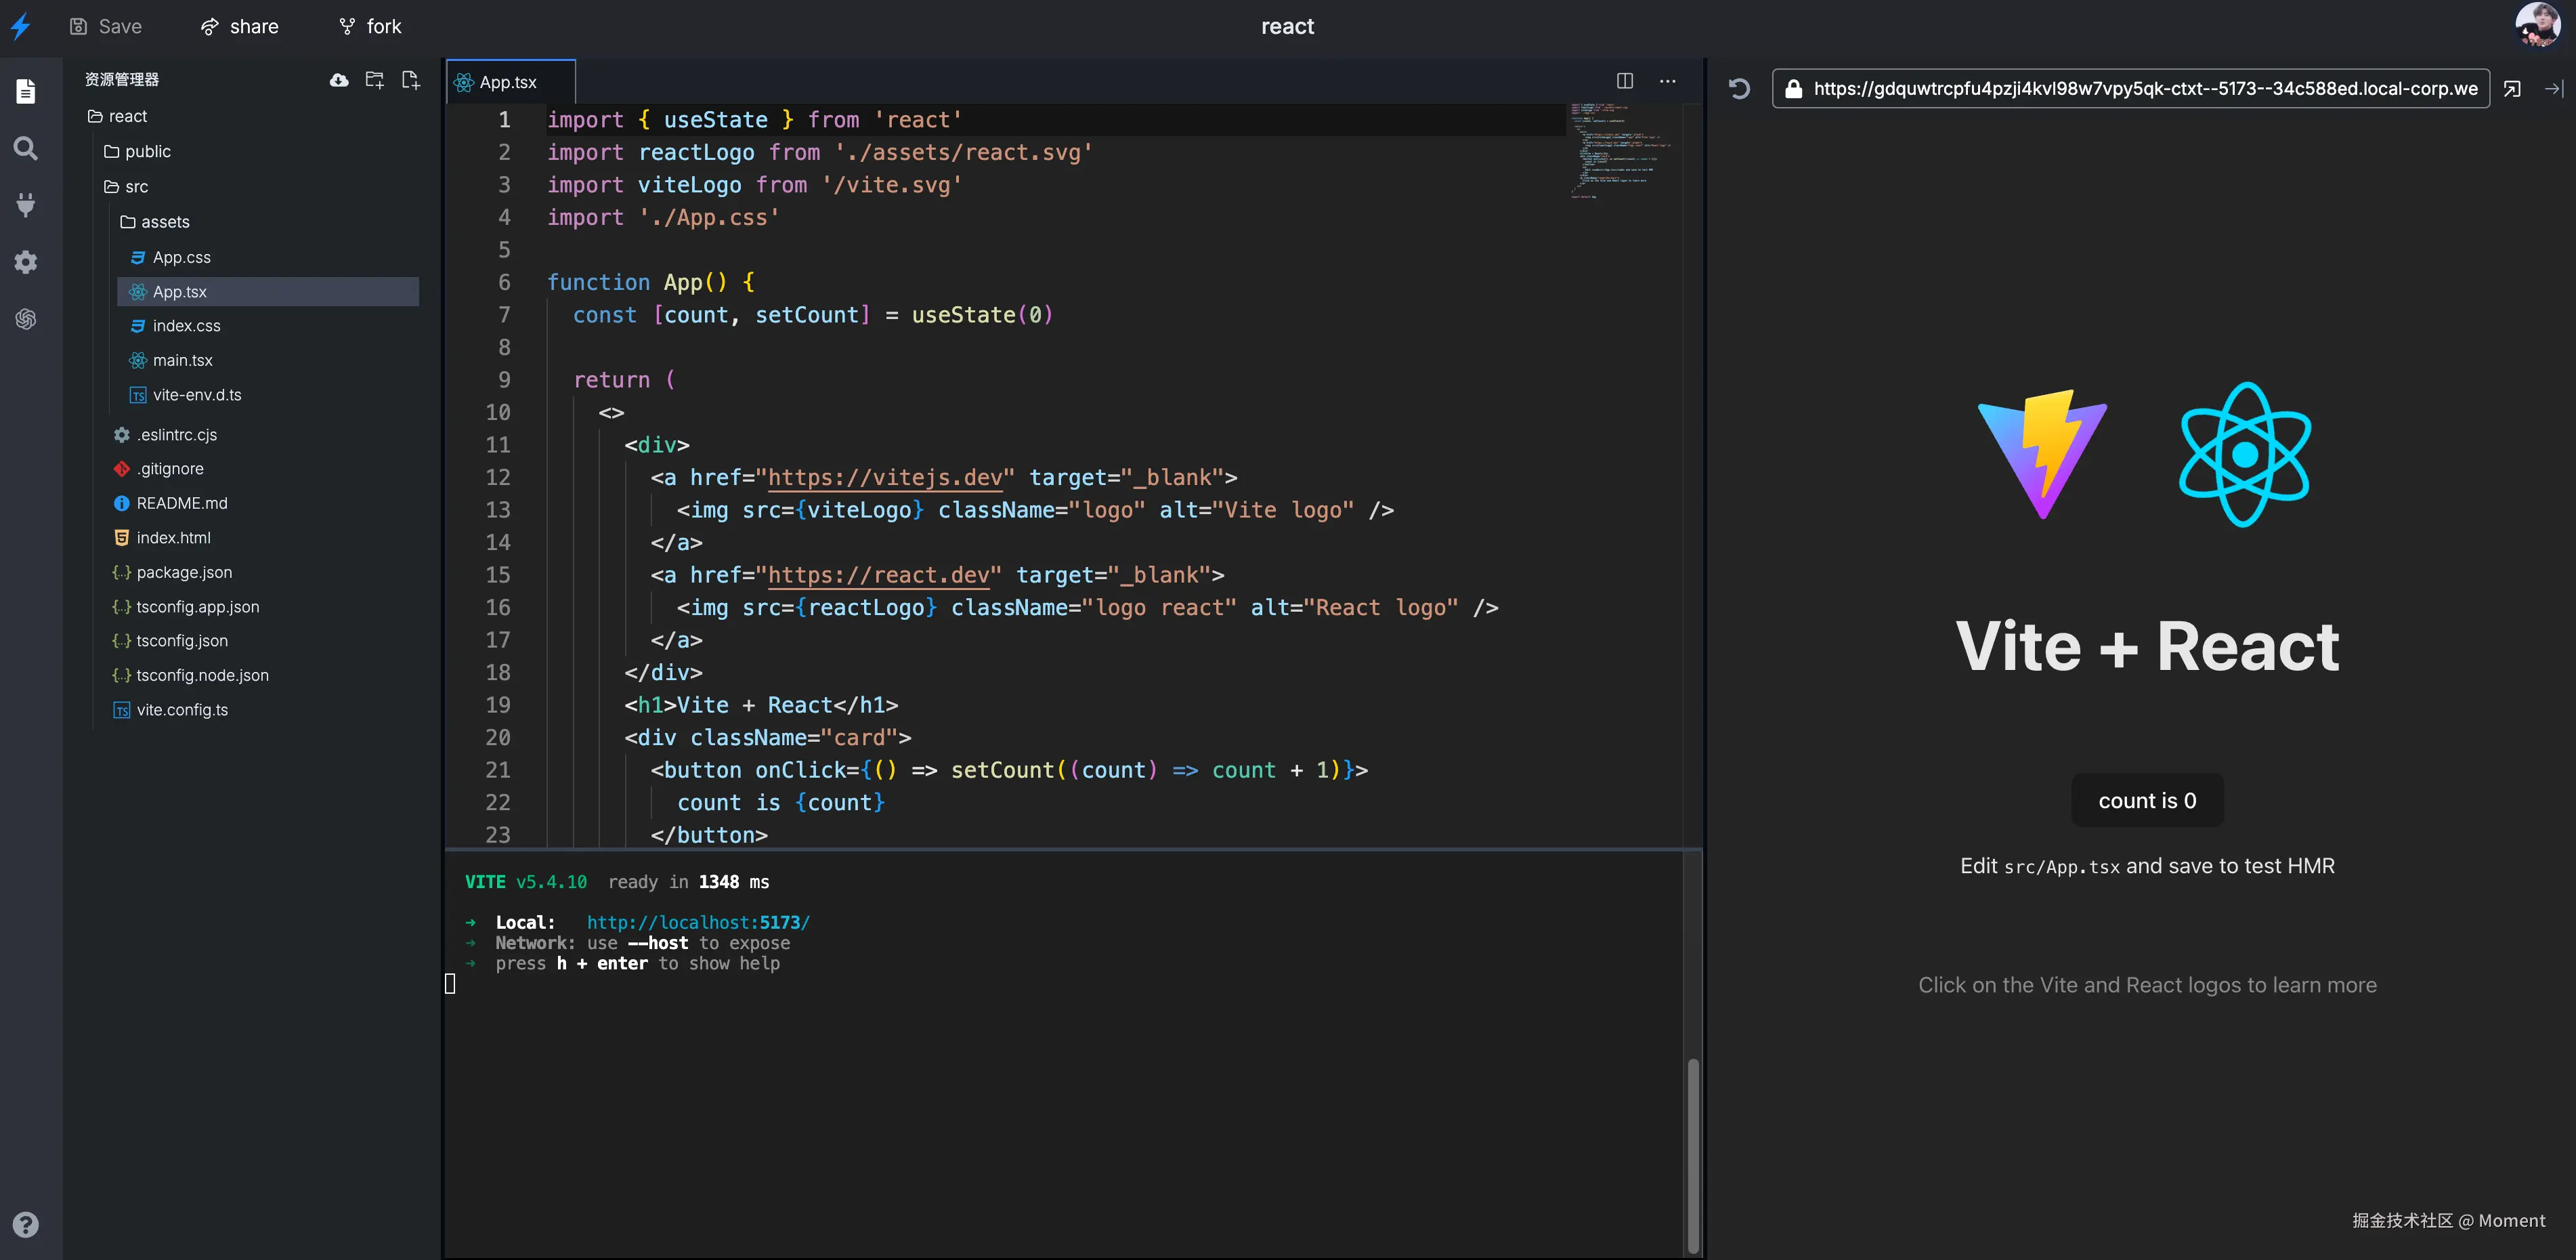Click the user avatar

[2537, 25]
